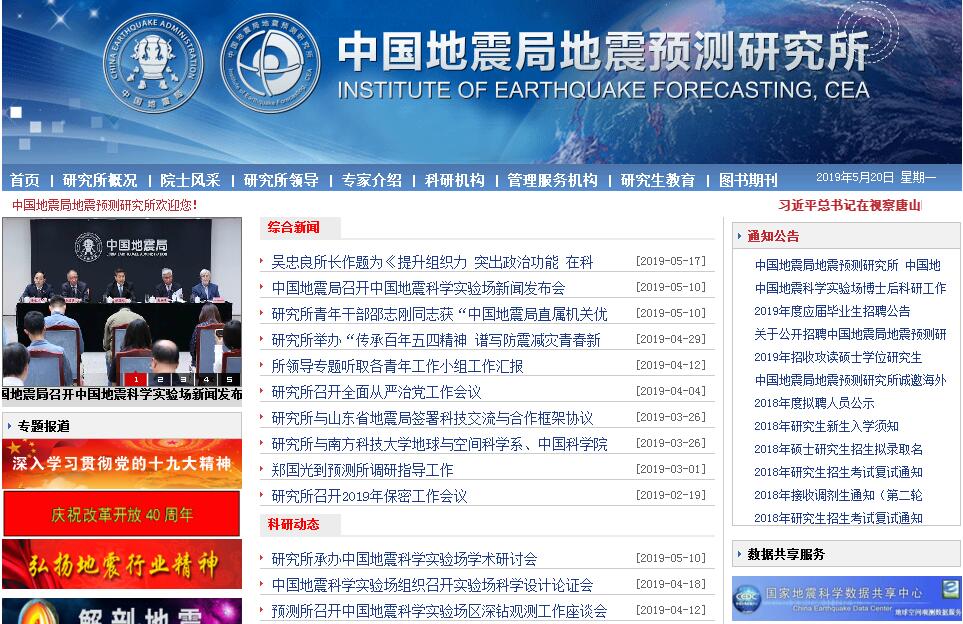Open the 首页 home menu item

point(25,180)
